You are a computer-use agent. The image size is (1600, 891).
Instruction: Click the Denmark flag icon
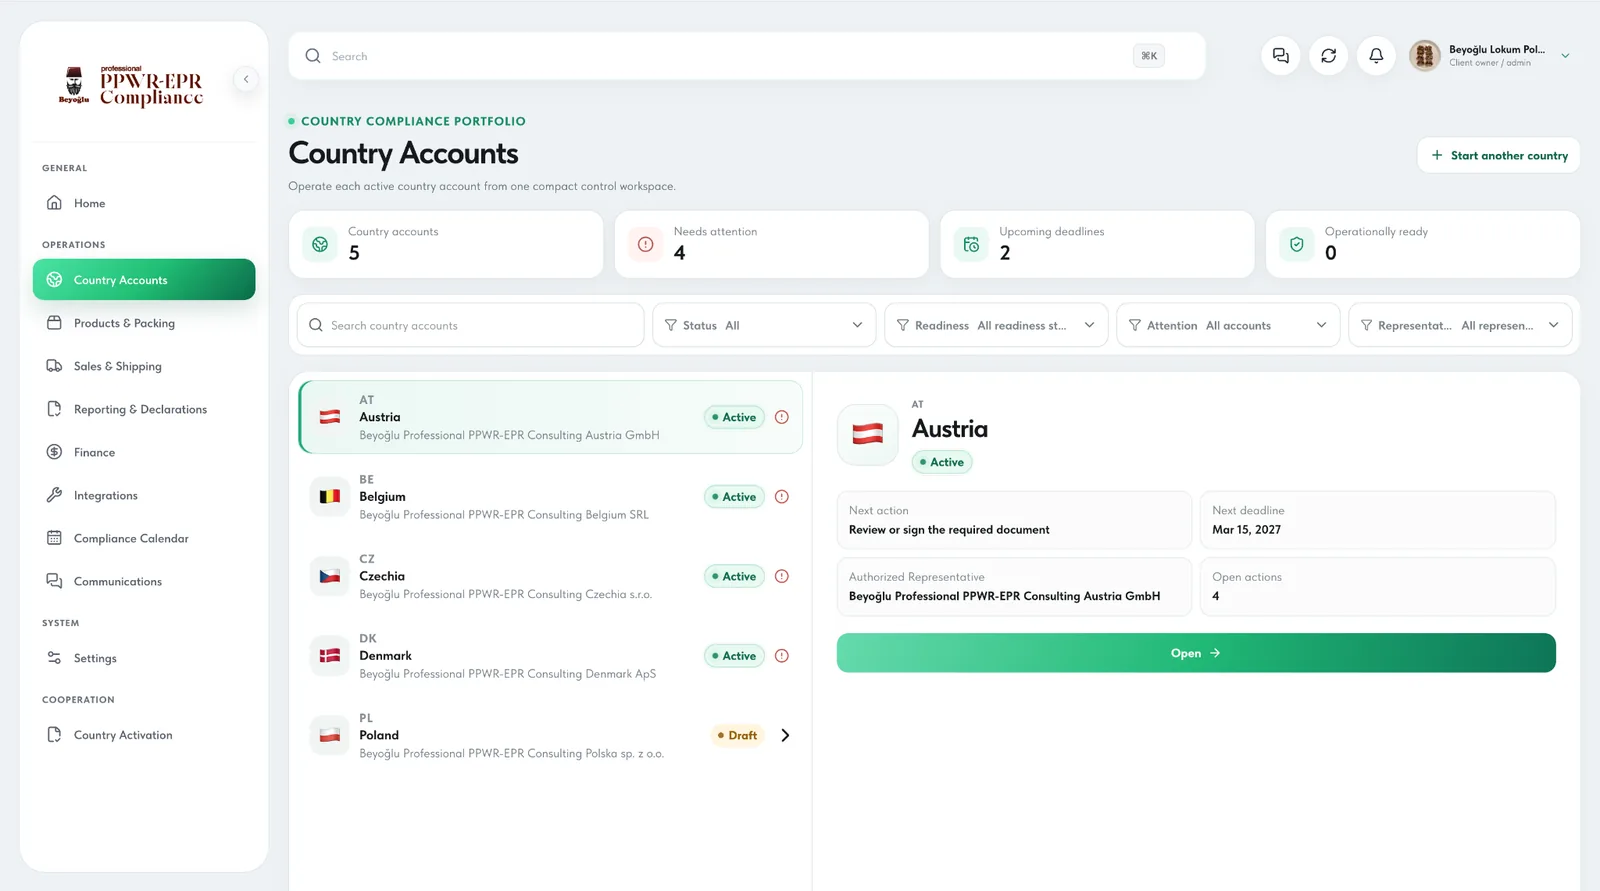[330, 656]
